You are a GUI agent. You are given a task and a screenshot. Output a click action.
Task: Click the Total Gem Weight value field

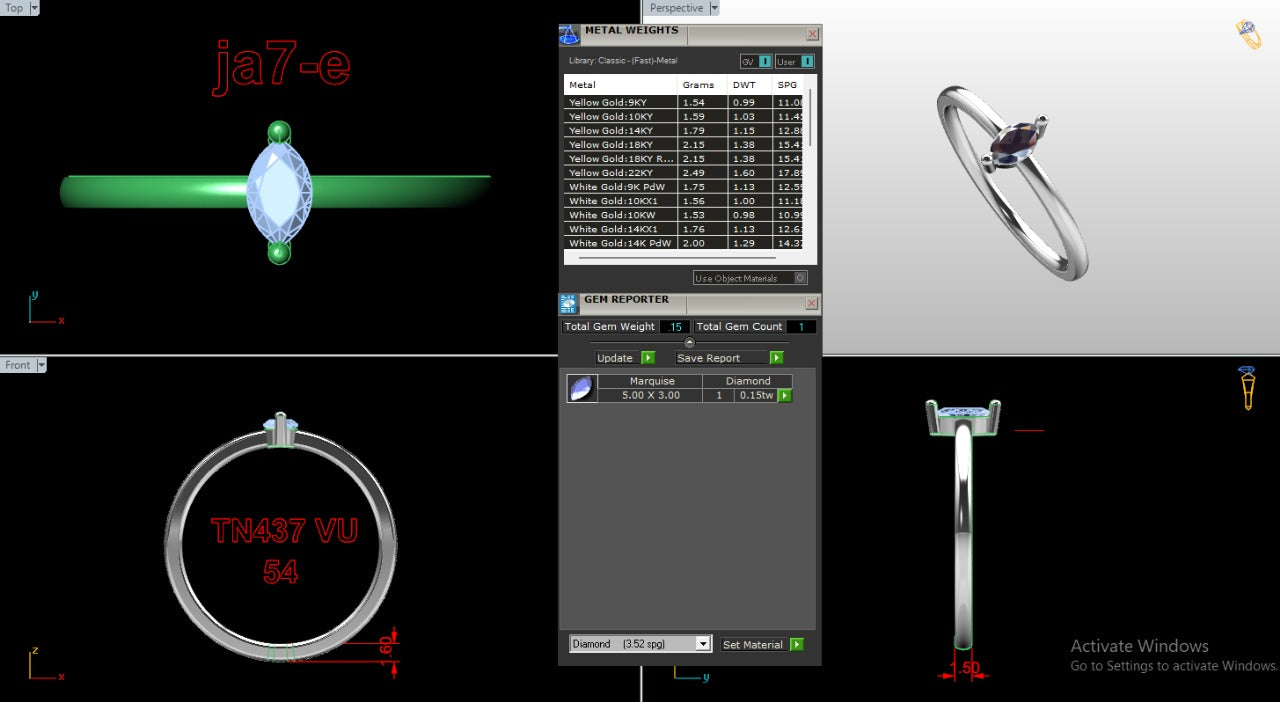[676, 327]
